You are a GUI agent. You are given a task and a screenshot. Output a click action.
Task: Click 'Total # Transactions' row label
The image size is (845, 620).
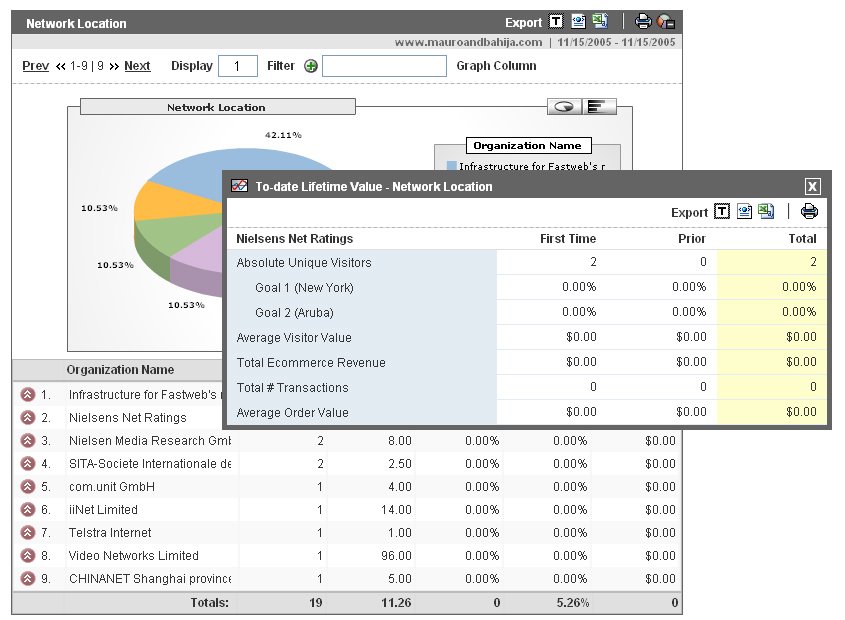[x=292, y=388]
